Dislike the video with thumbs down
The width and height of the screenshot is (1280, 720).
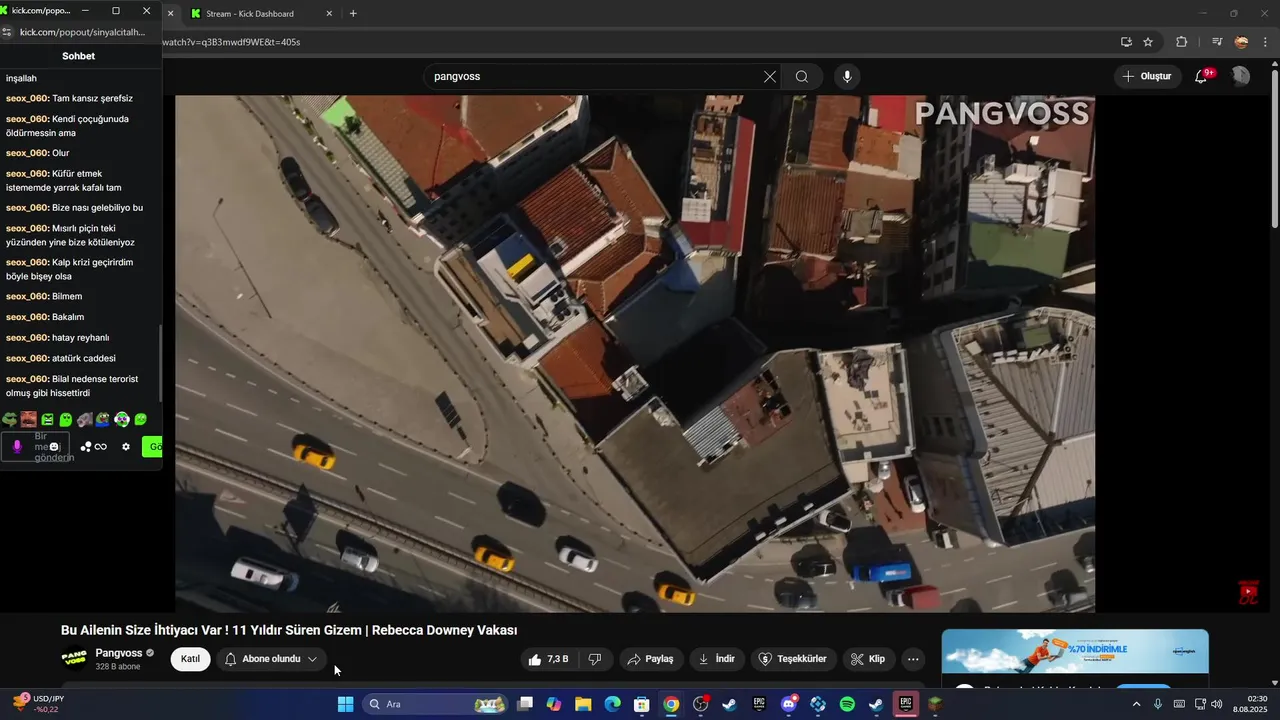pos(595,659)
